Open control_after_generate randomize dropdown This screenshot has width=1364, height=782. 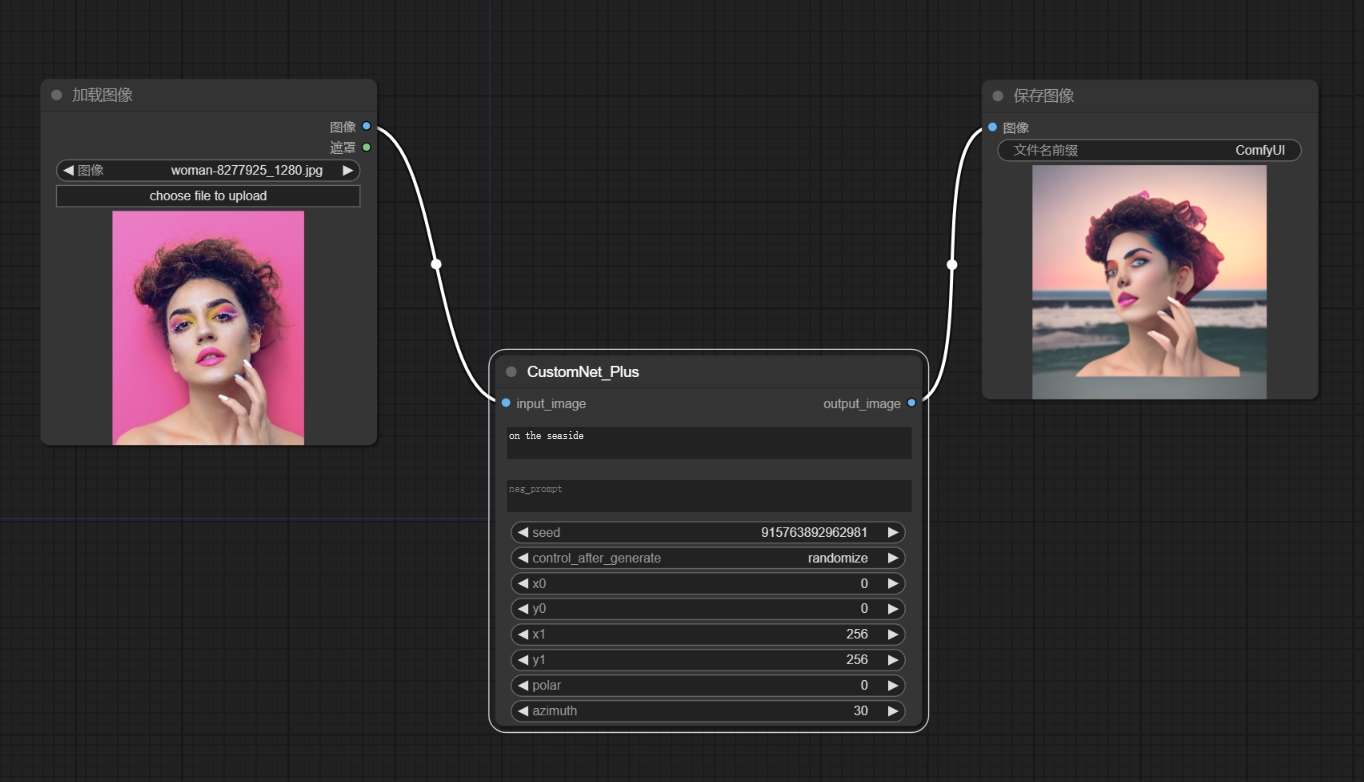tap(708, 558)
